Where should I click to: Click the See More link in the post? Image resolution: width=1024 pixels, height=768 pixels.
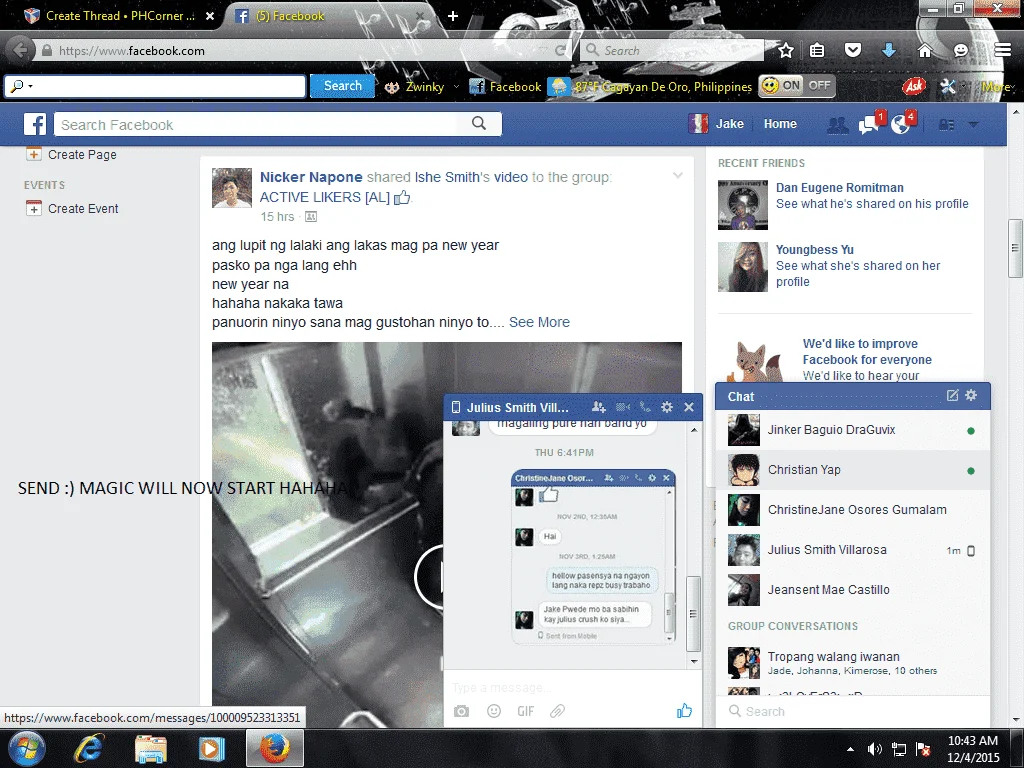click(539, 322)
